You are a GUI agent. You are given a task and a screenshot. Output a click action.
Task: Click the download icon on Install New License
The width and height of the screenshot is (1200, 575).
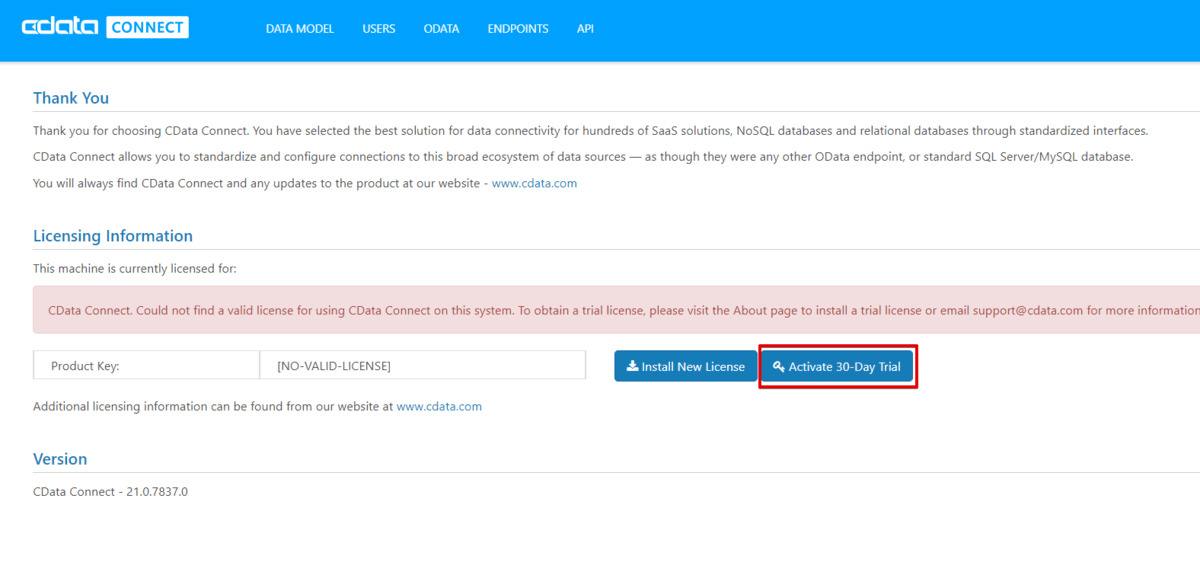632,367
